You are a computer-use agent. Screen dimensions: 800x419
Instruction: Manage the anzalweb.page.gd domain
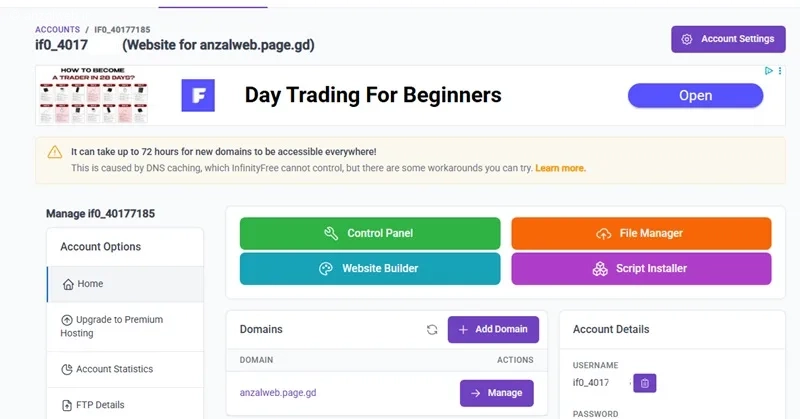click(496, 393)
